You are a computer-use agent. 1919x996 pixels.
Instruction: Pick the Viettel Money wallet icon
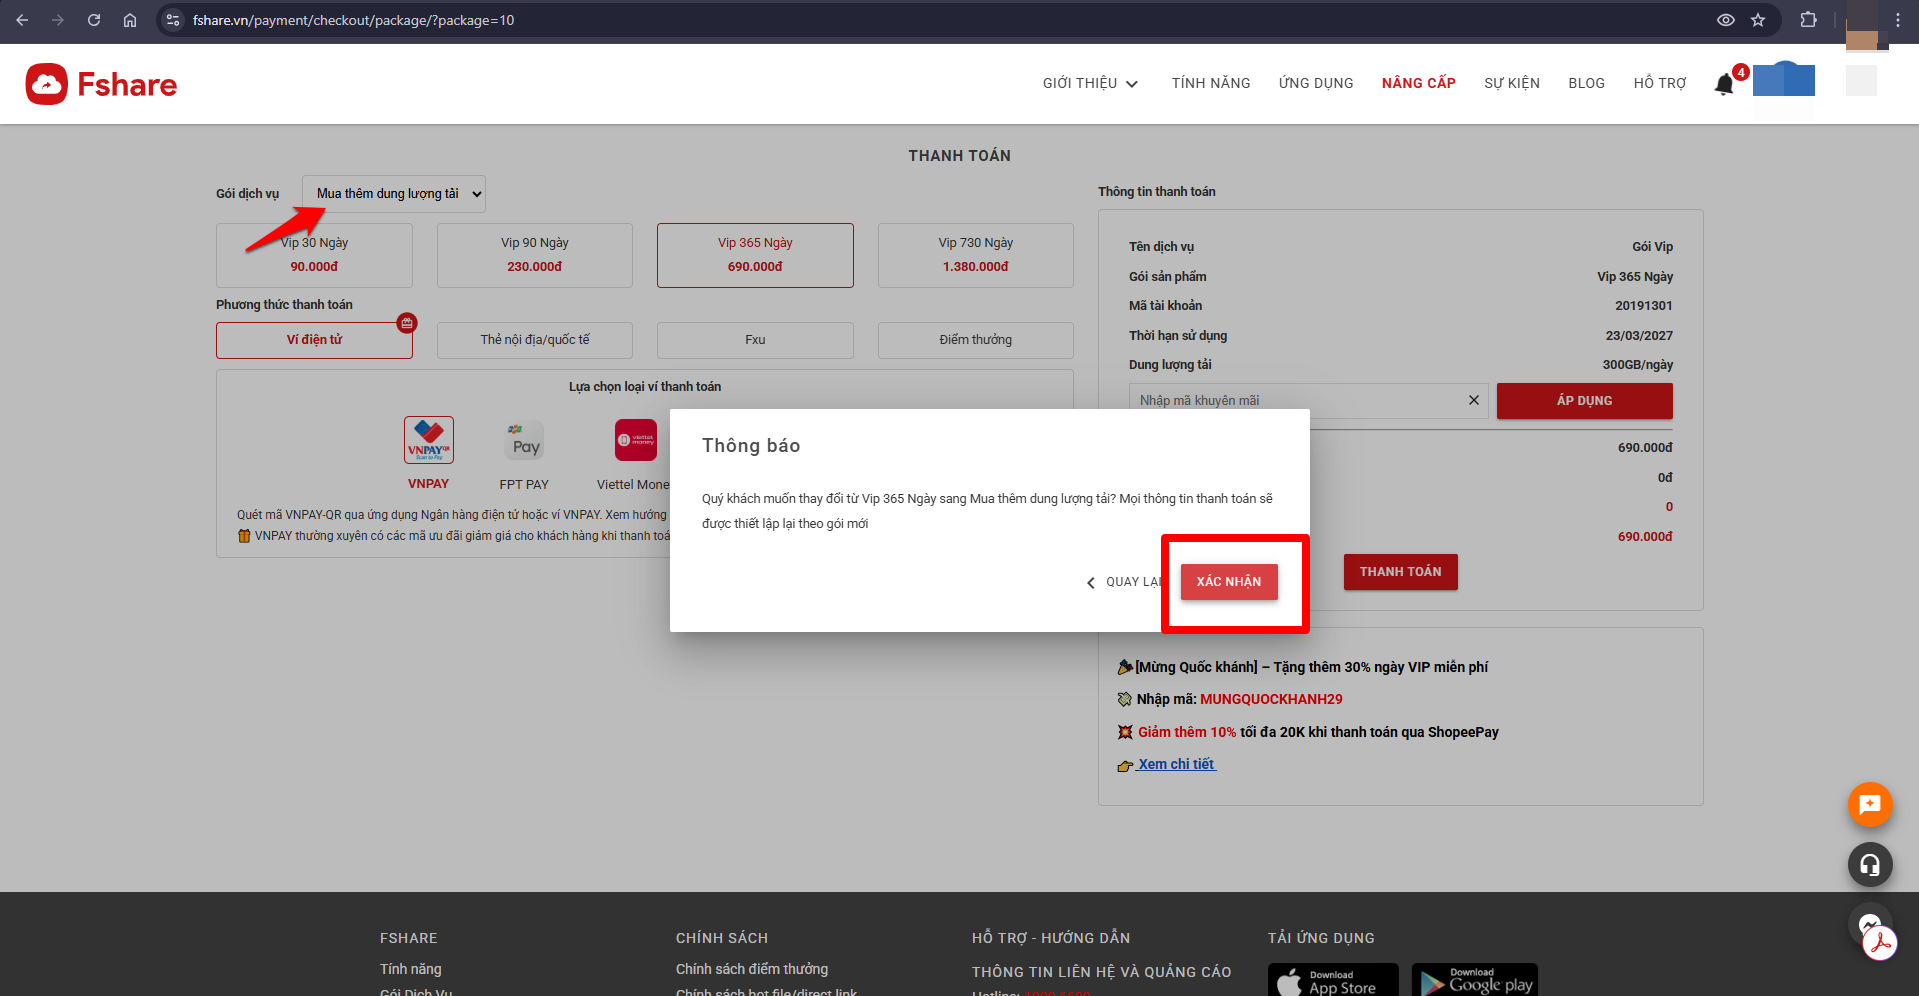635,441
